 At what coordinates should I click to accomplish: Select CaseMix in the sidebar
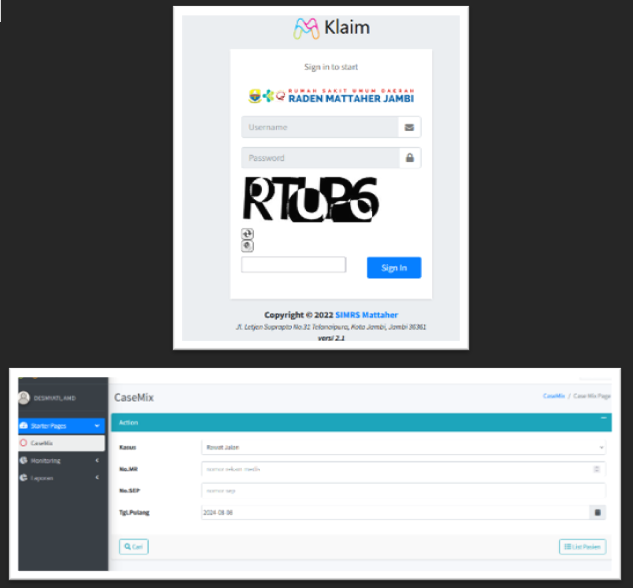(x=42, y=442)
